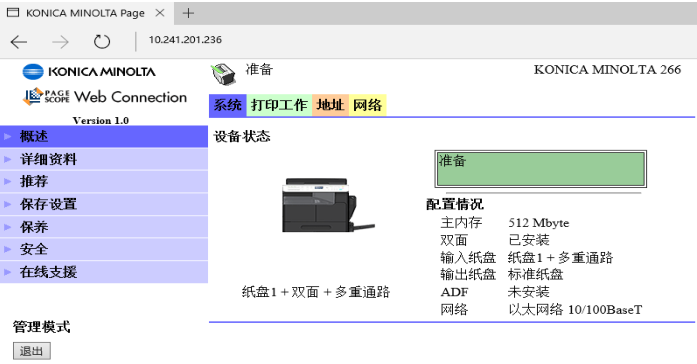Open the 安全 menu item

[x=104, y=249]
